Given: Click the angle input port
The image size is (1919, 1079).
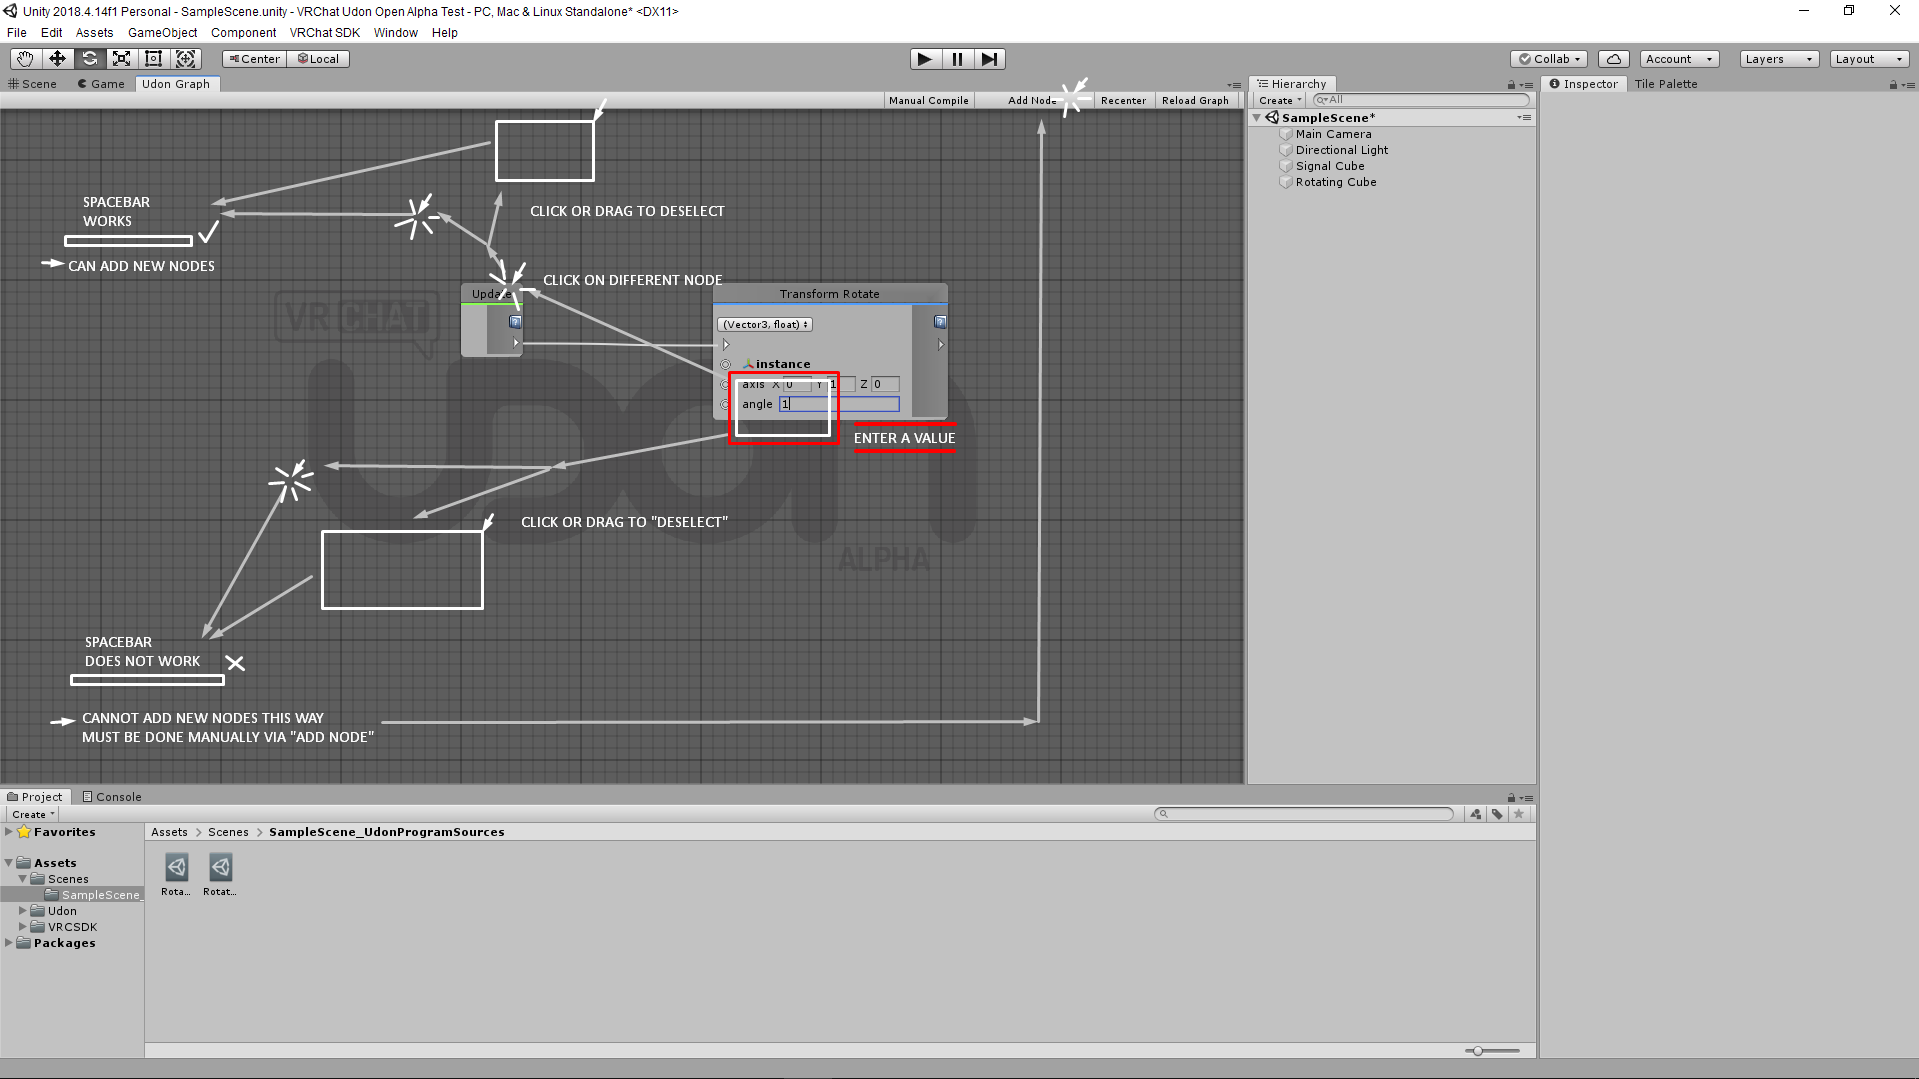Looking at the screenshot, I should point(725,404).
